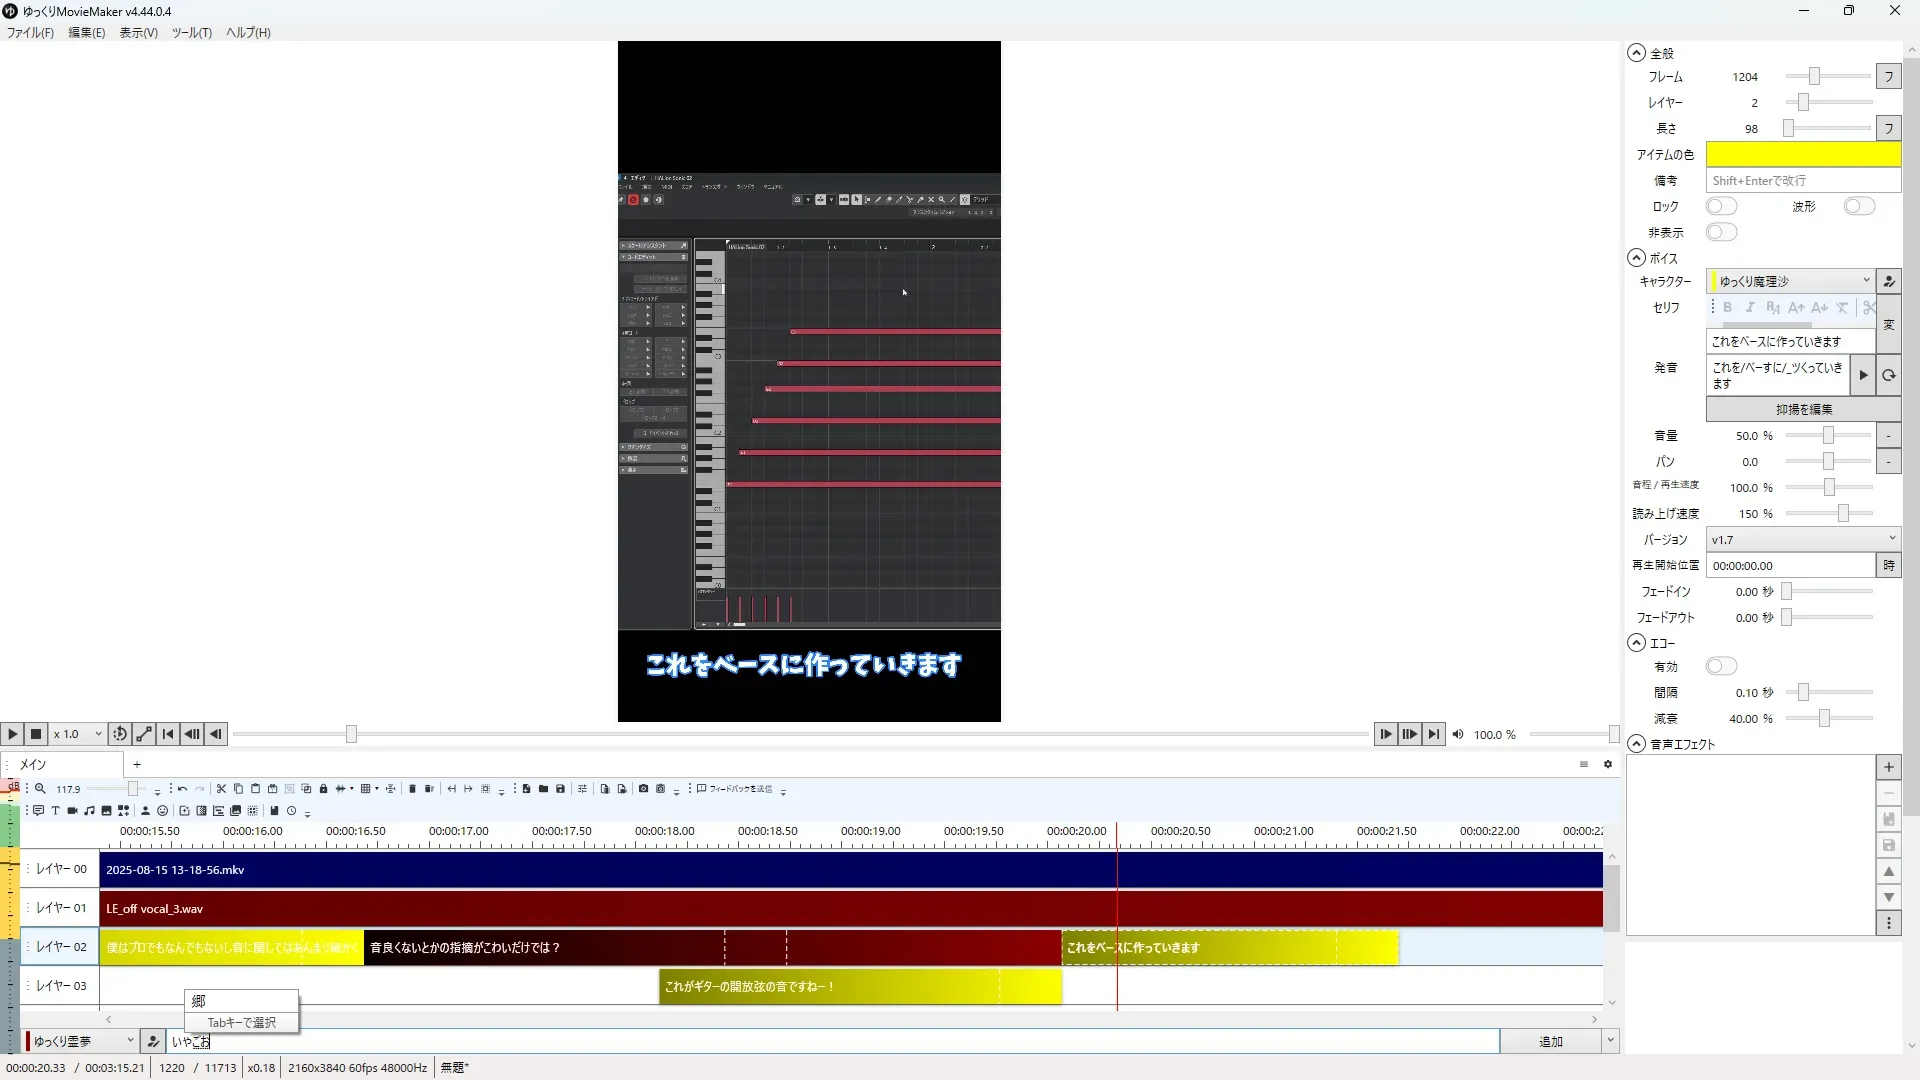The height and width of the screenshot is (1080, 1920).
Task: Click the yellow アイテムの色 color swatch
Action: coord(1802,154)
